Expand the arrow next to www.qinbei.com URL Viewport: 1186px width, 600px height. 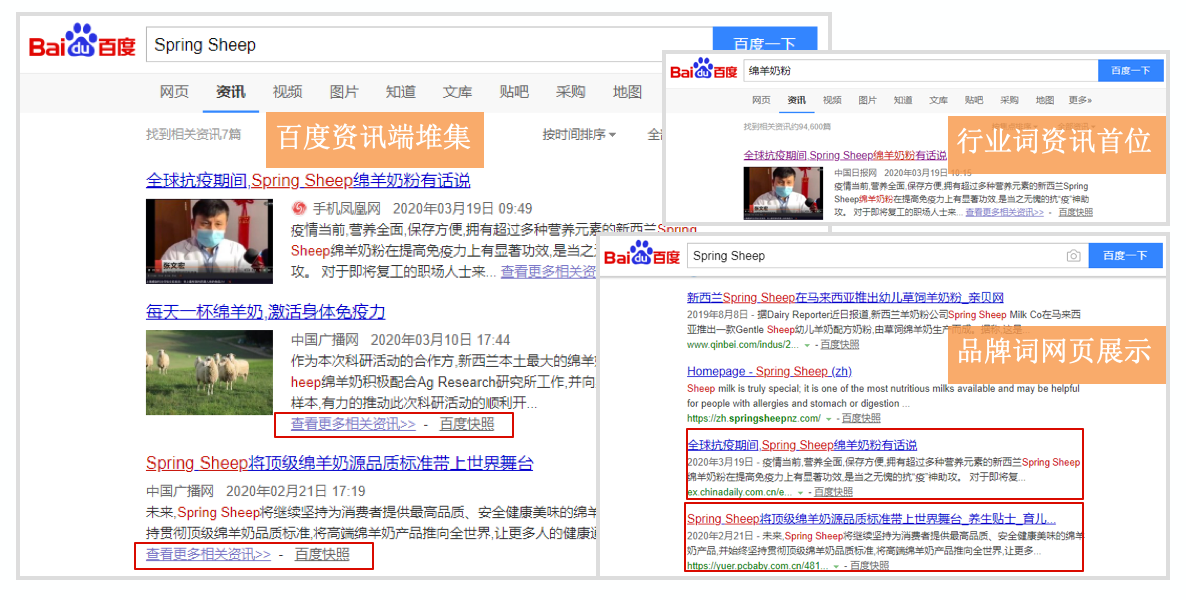pyautogui.click(x=807, y=345)
